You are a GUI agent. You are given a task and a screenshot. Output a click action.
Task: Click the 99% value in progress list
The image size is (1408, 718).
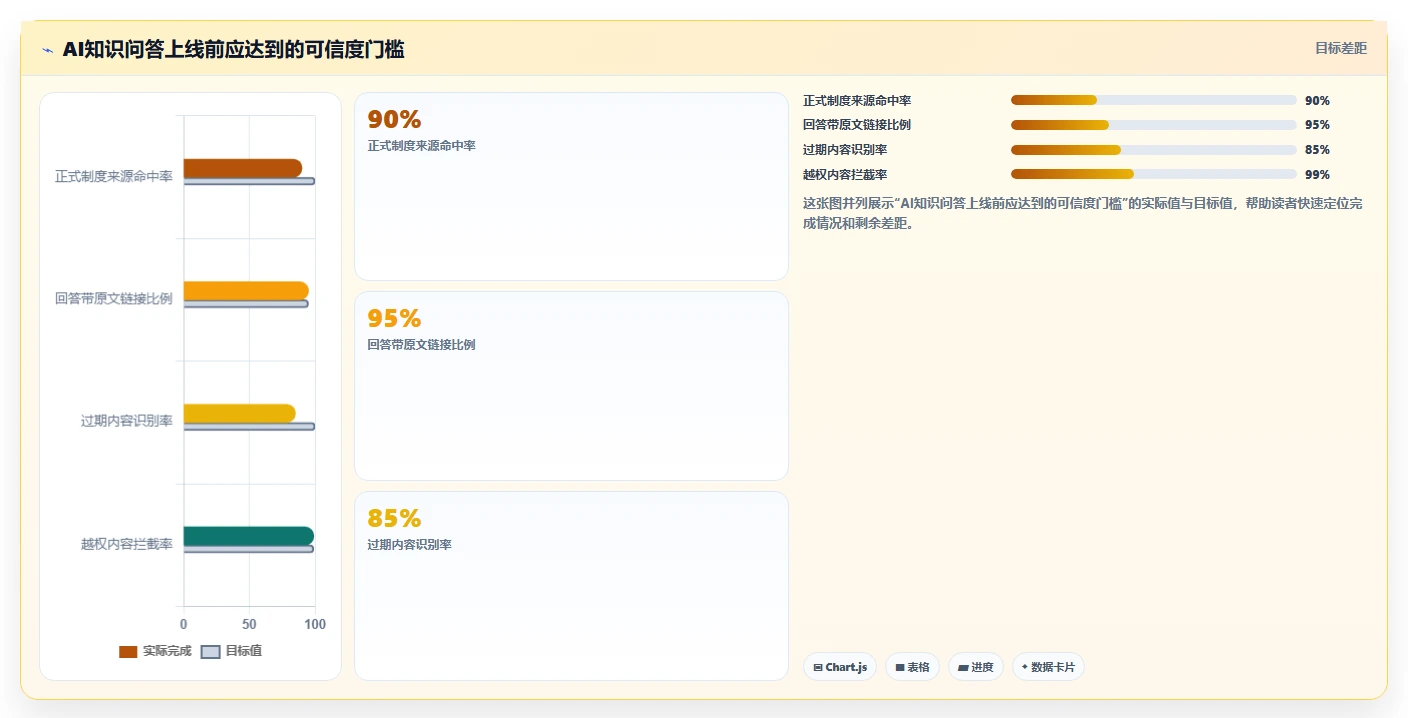(1317, 175)
